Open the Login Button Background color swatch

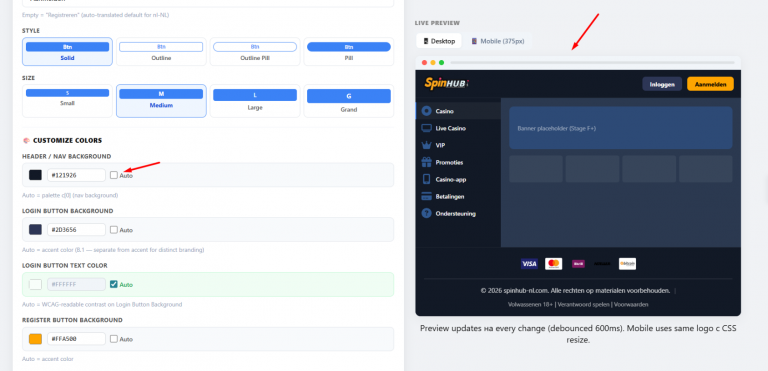tap(35, 229)
